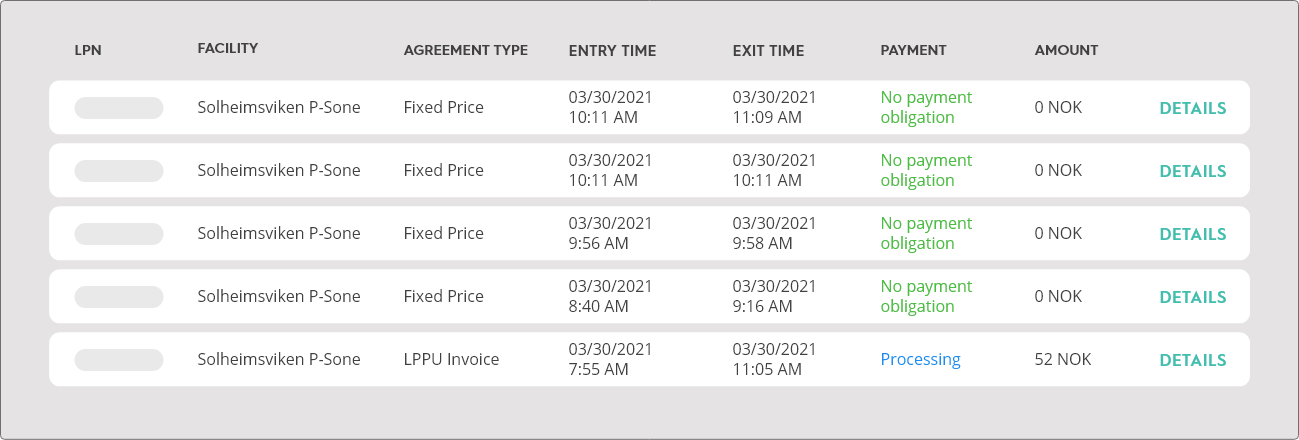Click the 52 NOK amount
1299x440 pixels.
click(1063, 359)
